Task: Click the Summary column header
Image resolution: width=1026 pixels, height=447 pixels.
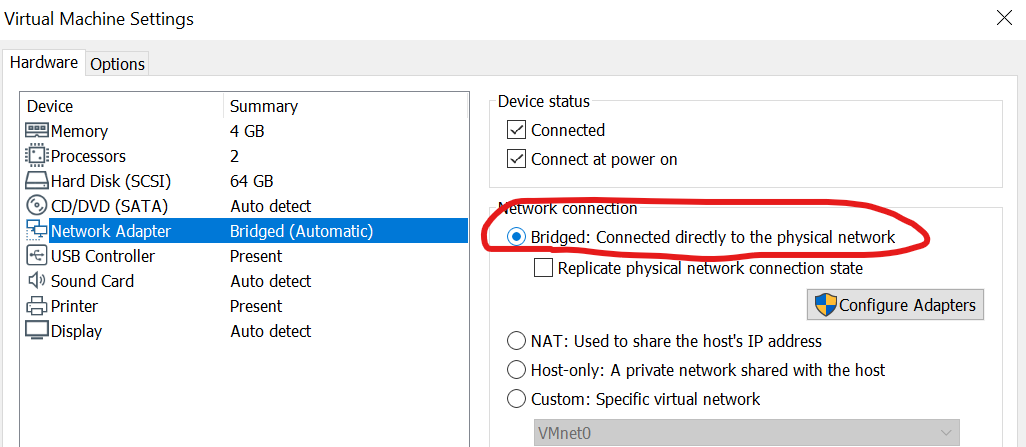Action: [x=264, y=106]
